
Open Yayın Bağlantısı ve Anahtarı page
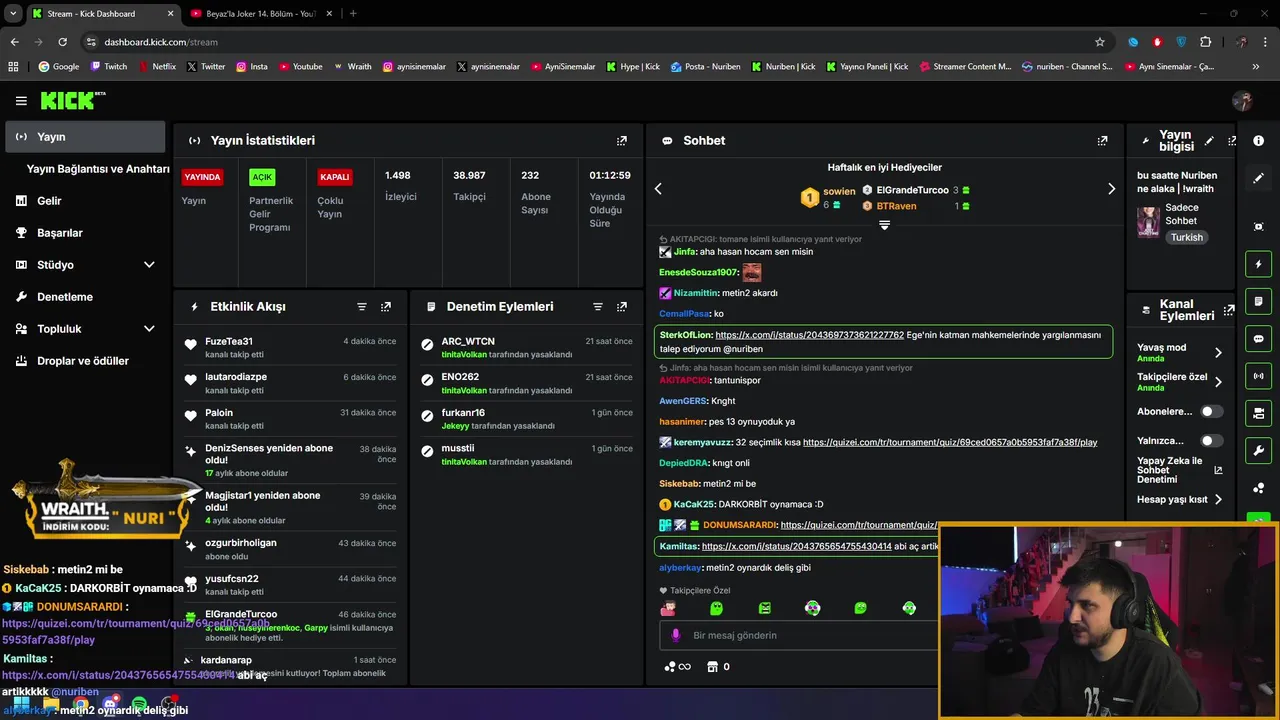(x=98, y=169)
